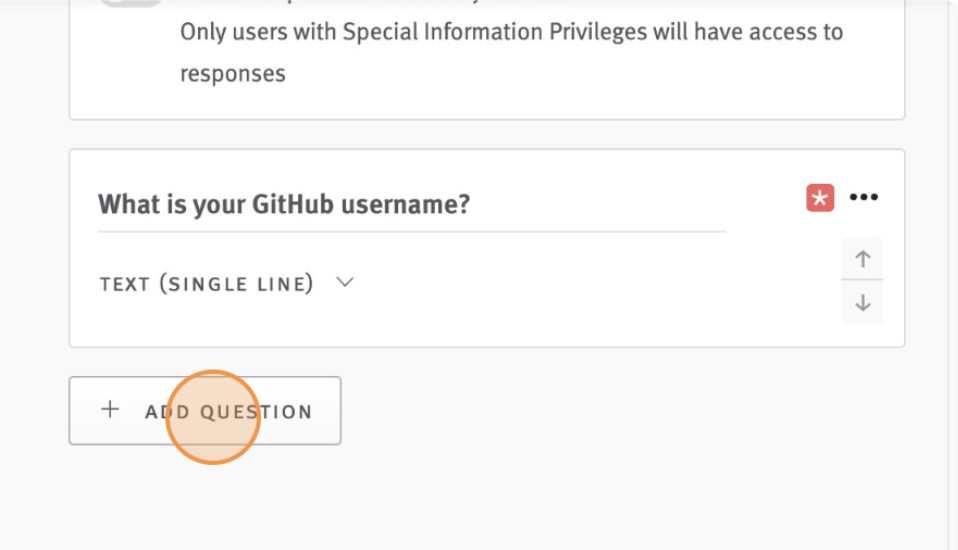Click the underline beneath the question title
The width and height of the screenshot is (958, 550).
pos(412,232)
